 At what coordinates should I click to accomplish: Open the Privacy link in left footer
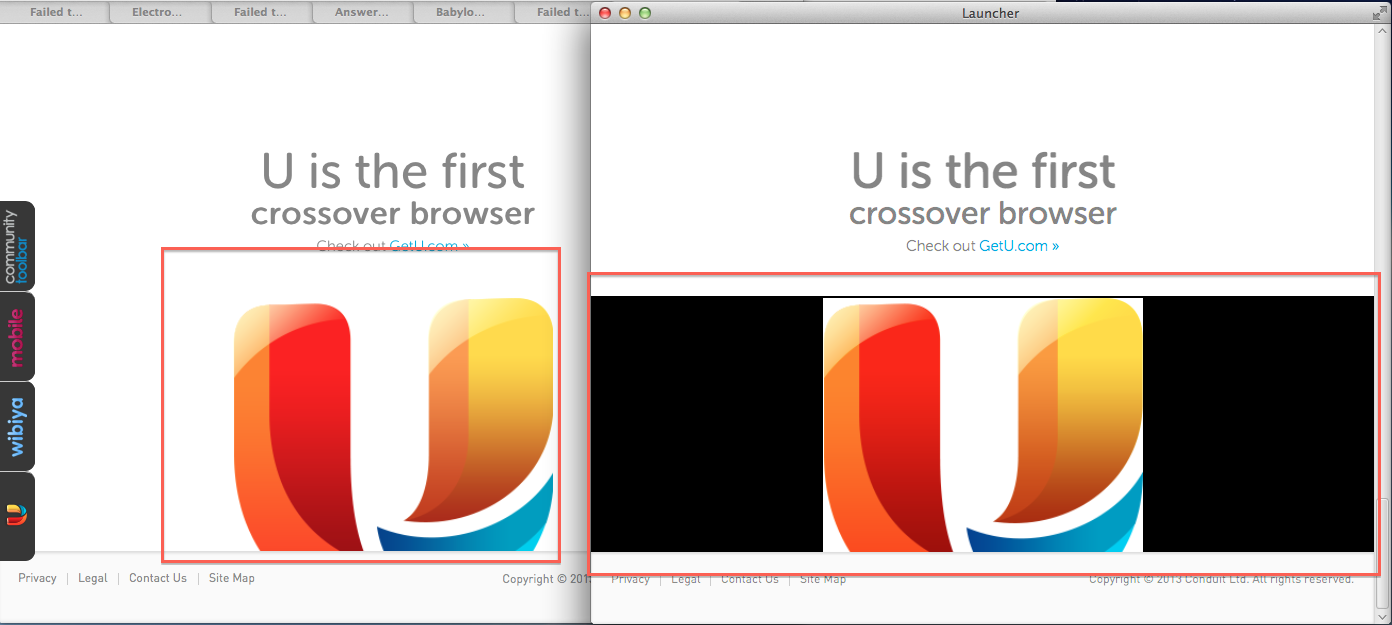[37, 578]
